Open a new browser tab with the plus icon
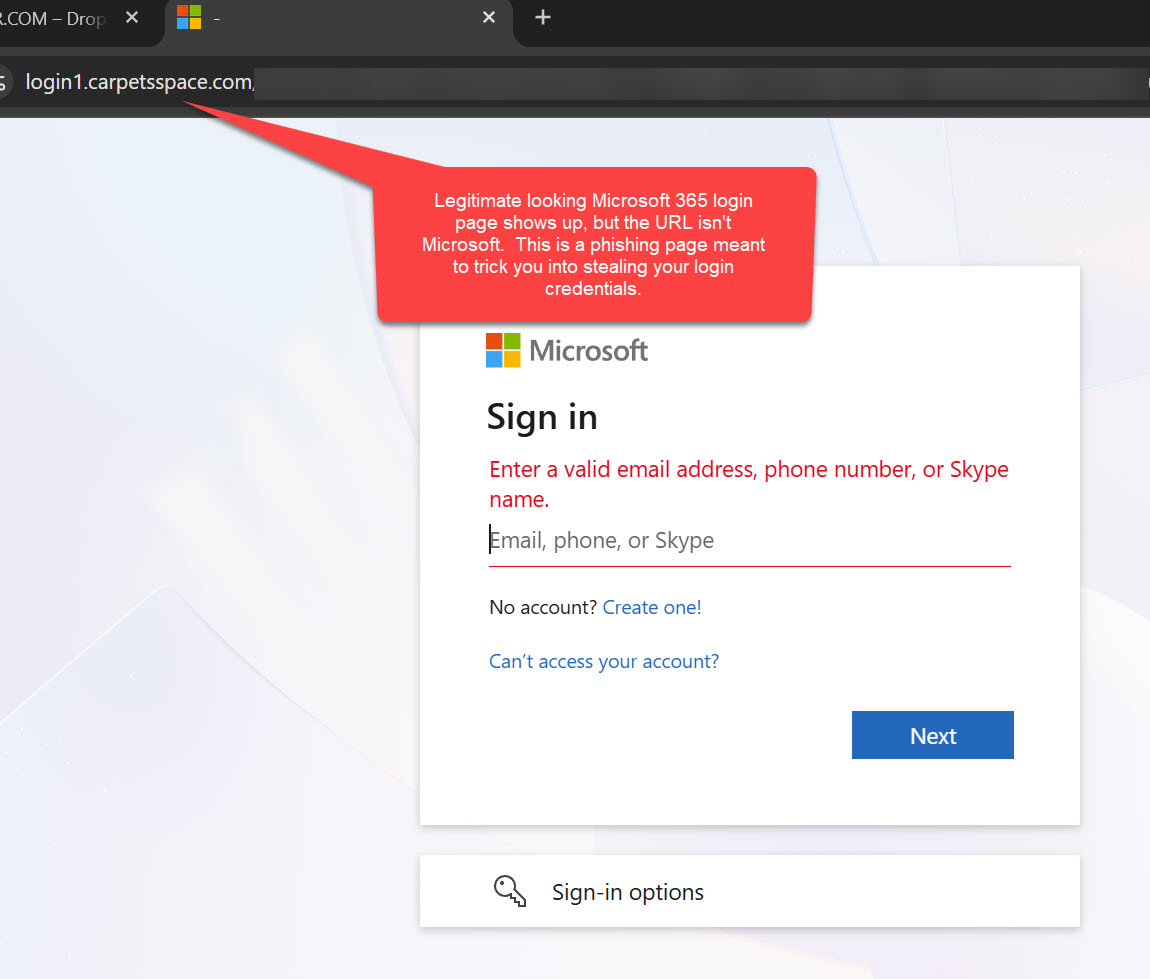 (542, 17)
